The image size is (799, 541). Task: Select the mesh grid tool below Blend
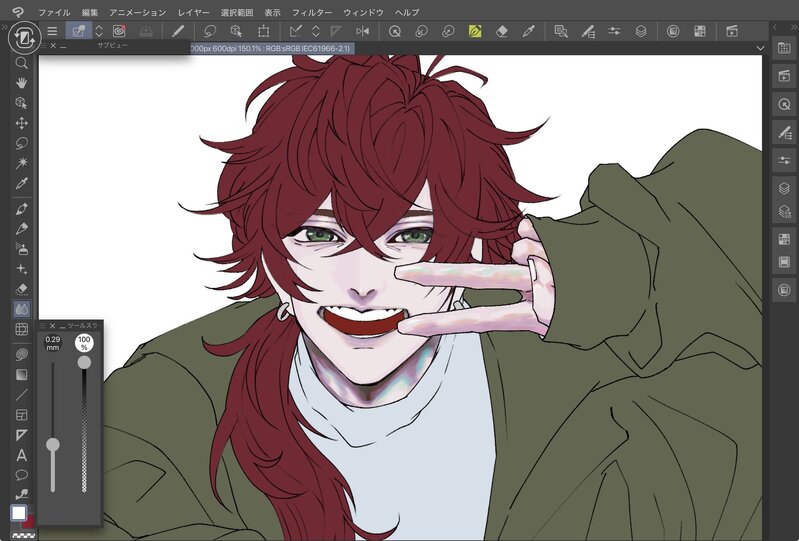(x=21, y=329)
